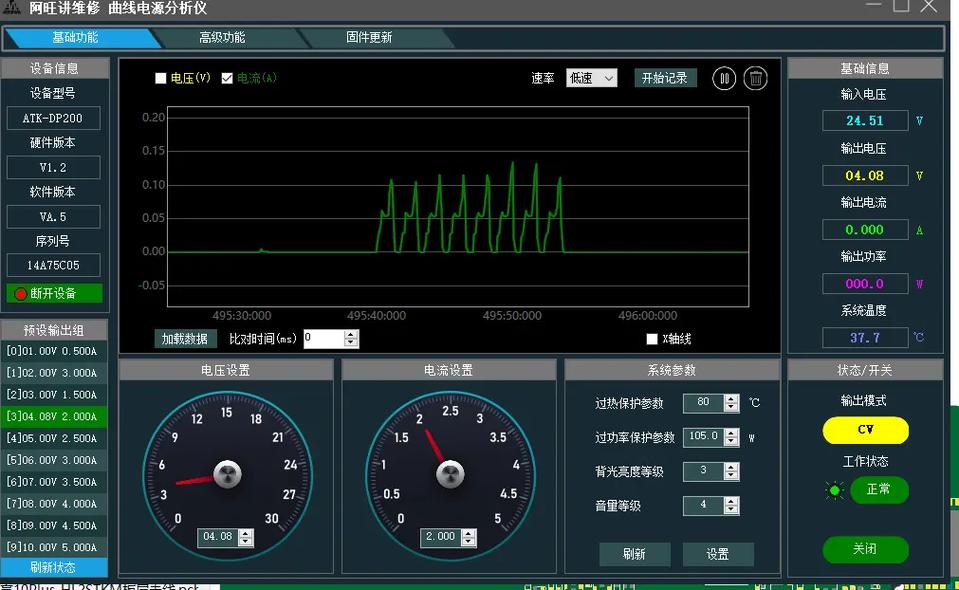Open the speed (速率) dropdown
The width and height of the screenshot is (959, 590).
591,78
